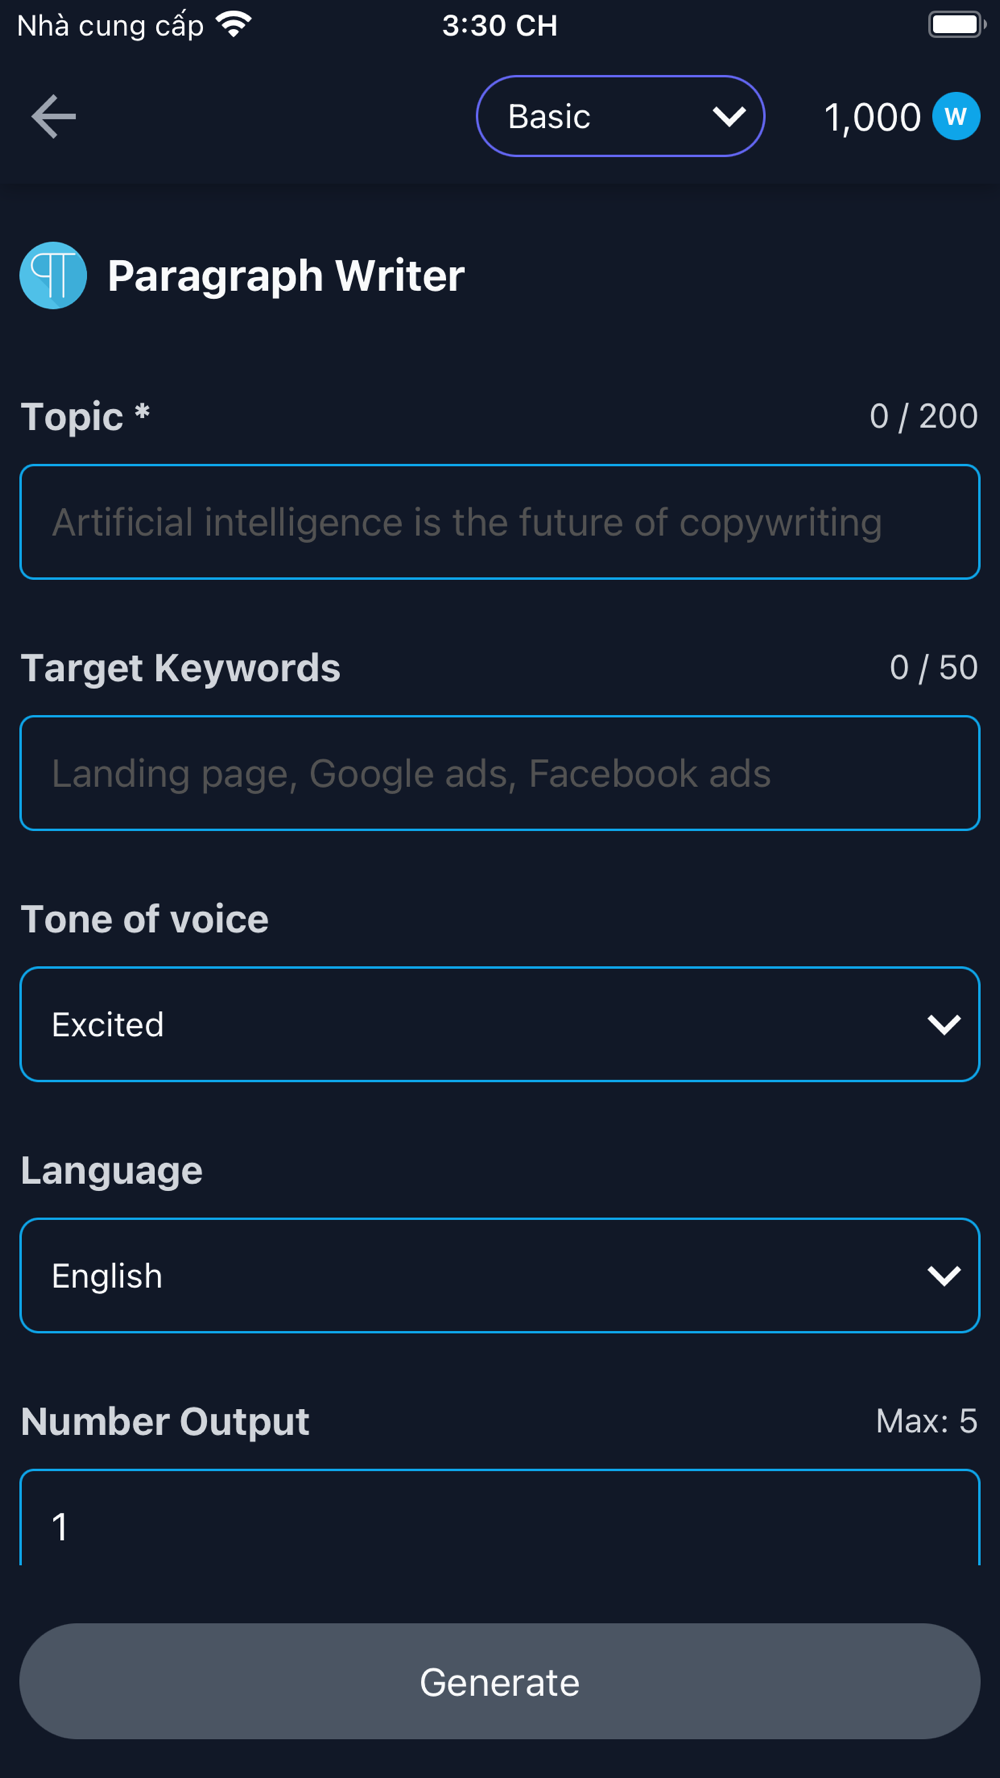Click the Number Output field showing 1
1000x1778 pixels.
pyautogui.click(x=500, y=1518)
